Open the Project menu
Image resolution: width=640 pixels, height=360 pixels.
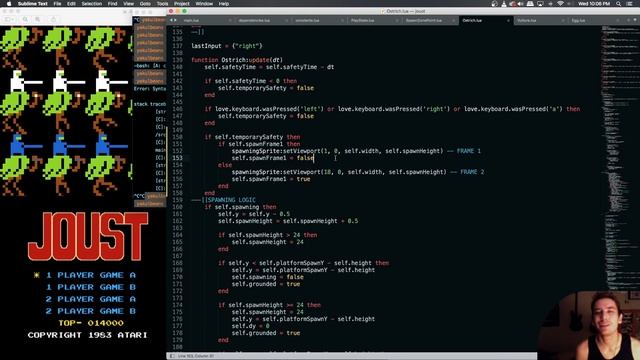point(182,4)
